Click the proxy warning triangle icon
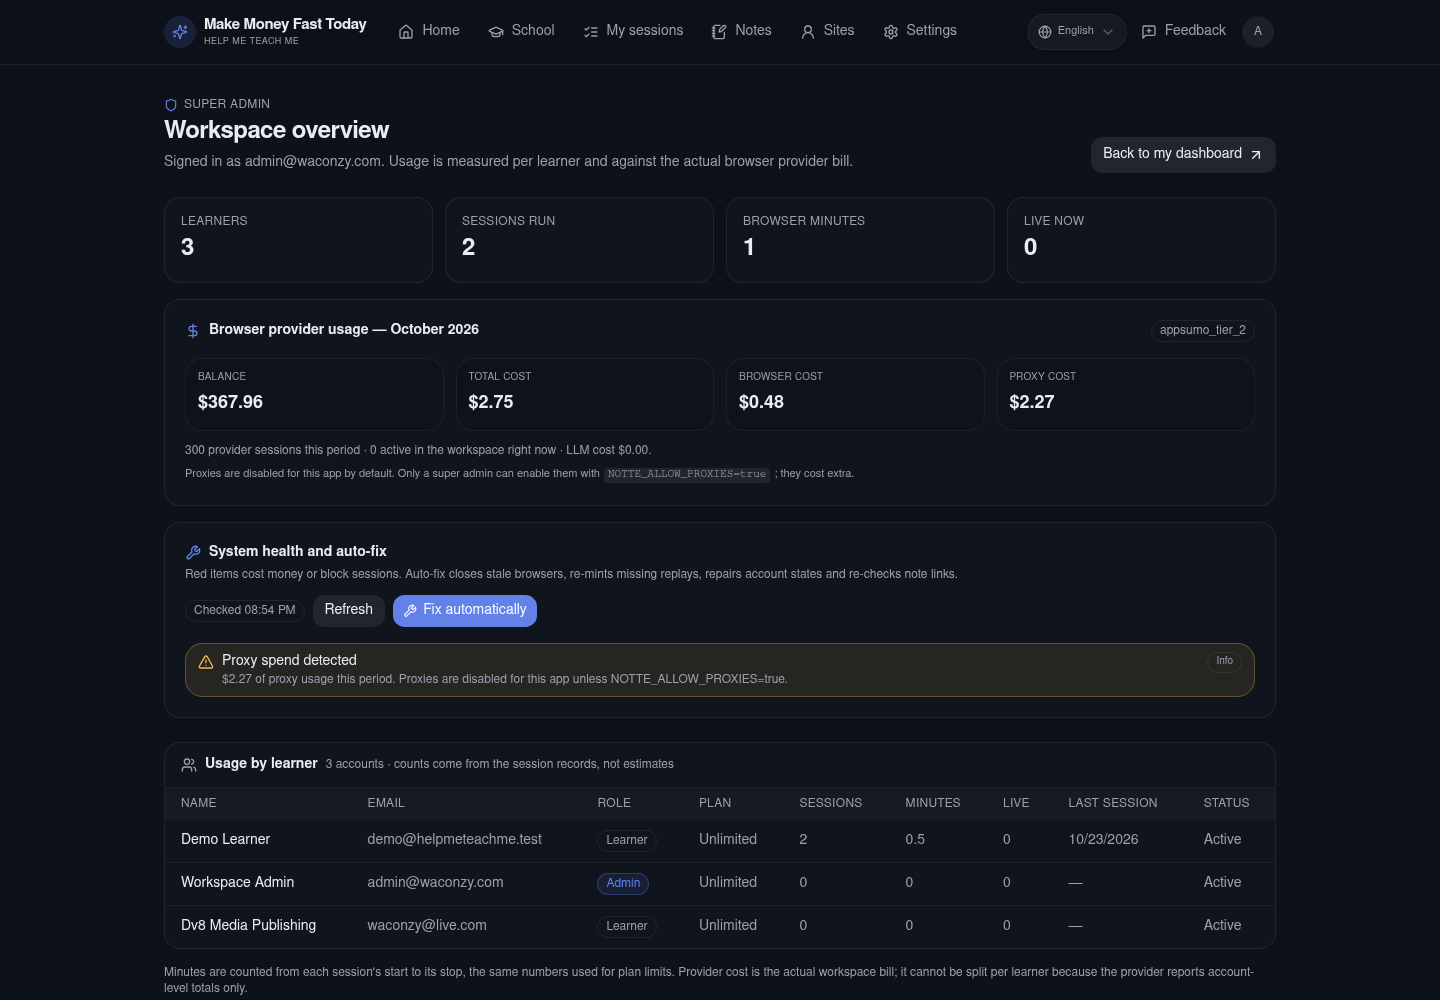Image resolution: width=1440 pixels, height=1000 pixels. [x=206, y=662]
